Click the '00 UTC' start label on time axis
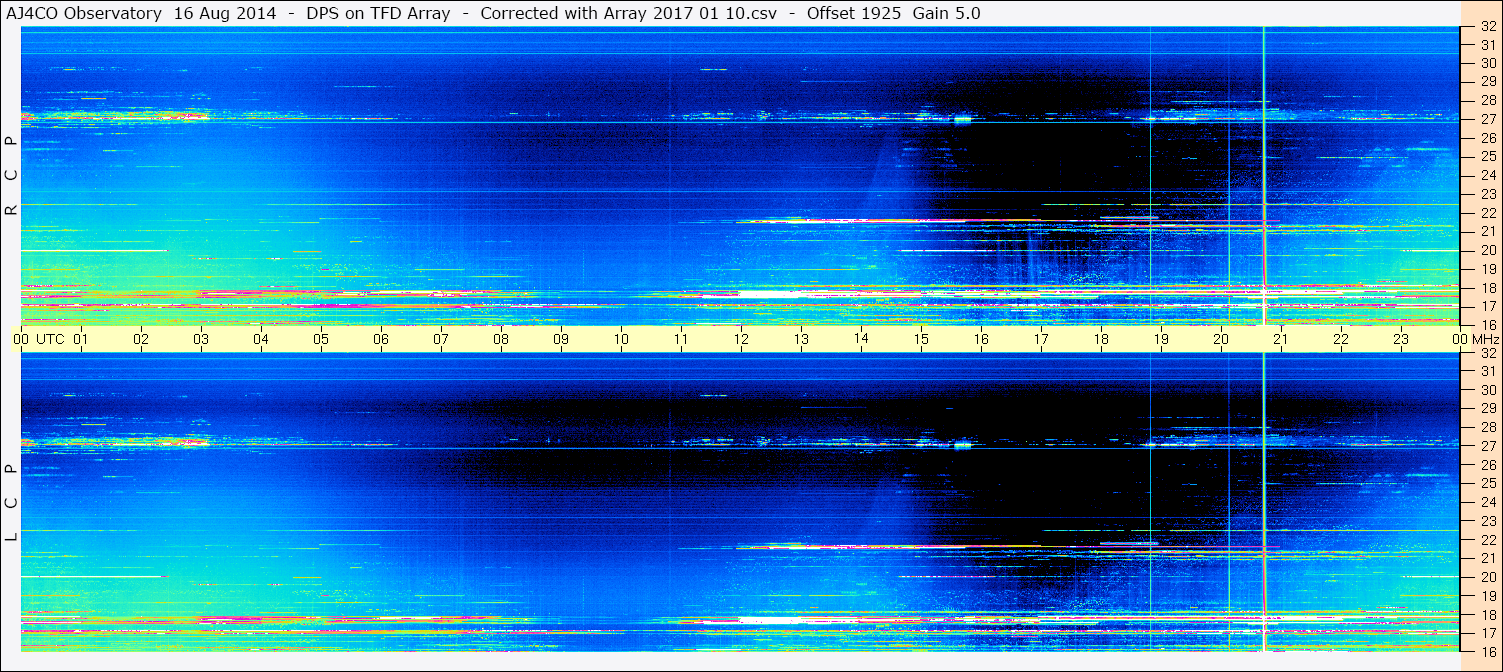1503x672 pixels. (x=39, y=339)
